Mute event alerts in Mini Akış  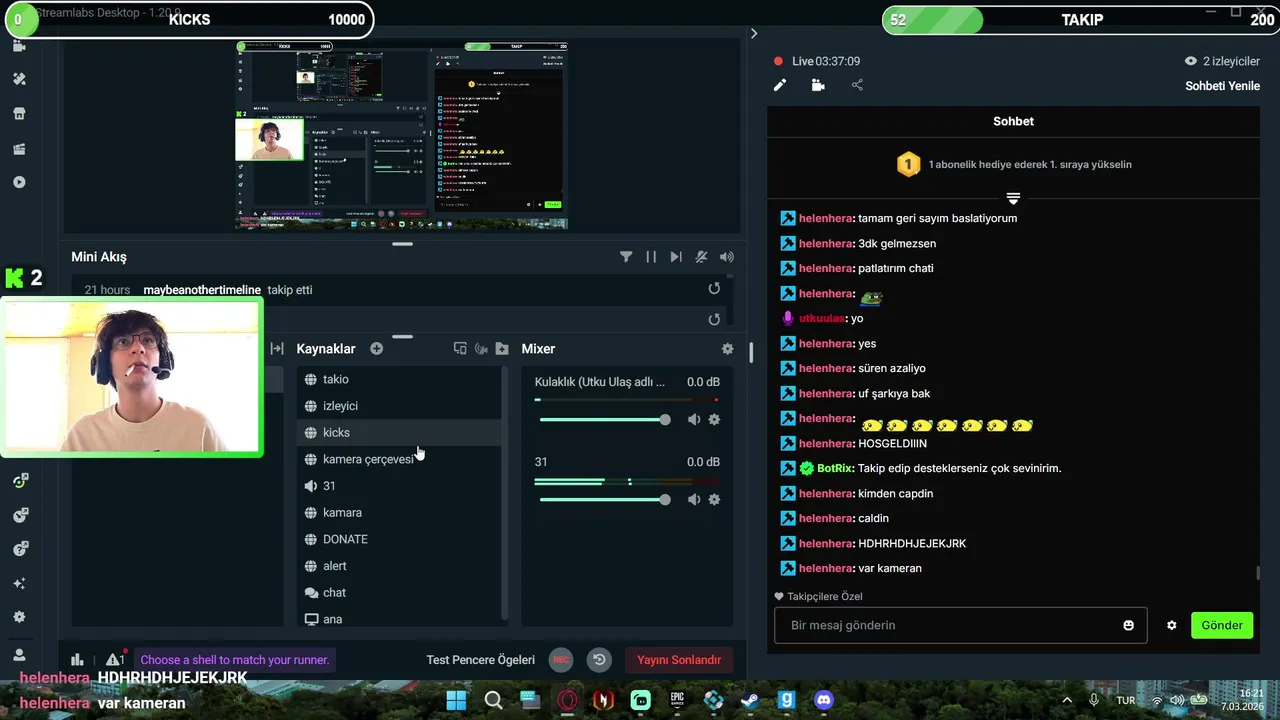click(702, 257)
